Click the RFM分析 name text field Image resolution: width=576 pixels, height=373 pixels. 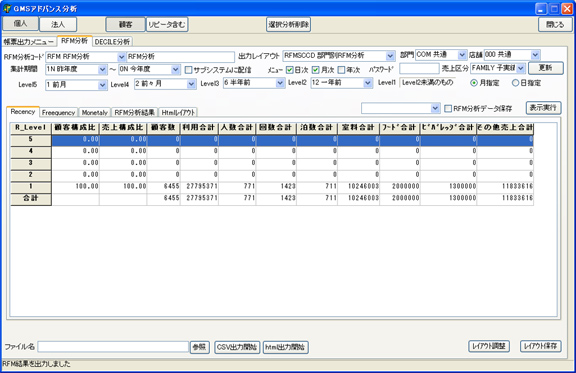pos(180,57)
